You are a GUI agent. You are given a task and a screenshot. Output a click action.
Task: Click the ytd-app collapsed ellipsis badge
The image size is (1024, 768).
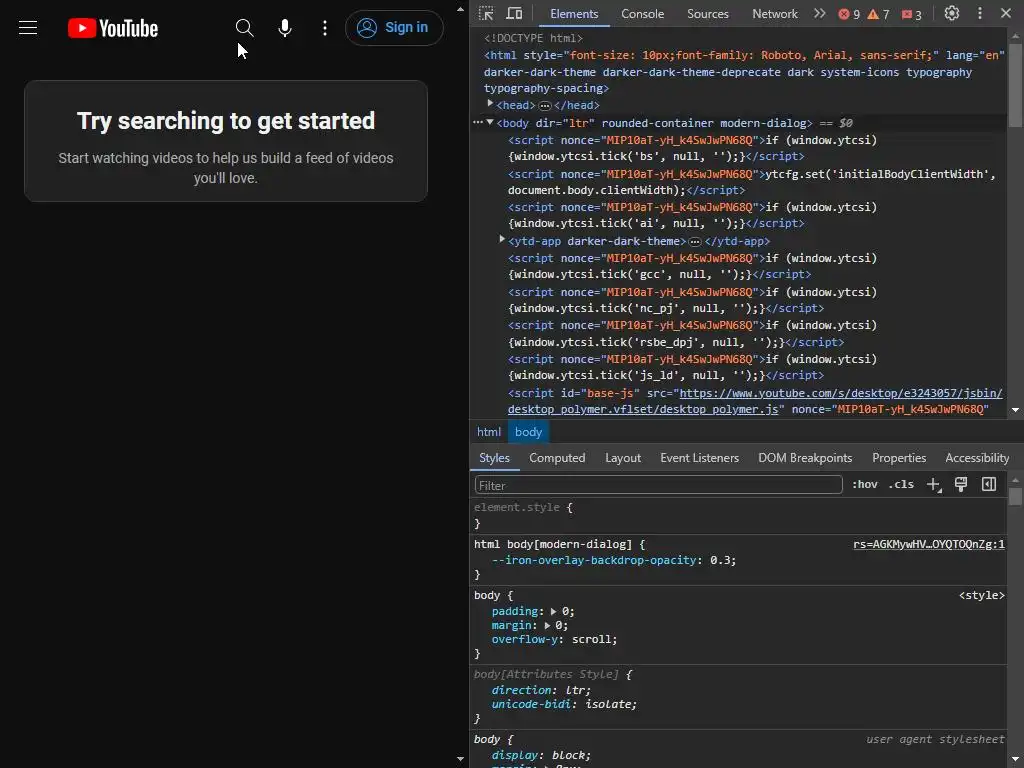click(x=695, y=242)
